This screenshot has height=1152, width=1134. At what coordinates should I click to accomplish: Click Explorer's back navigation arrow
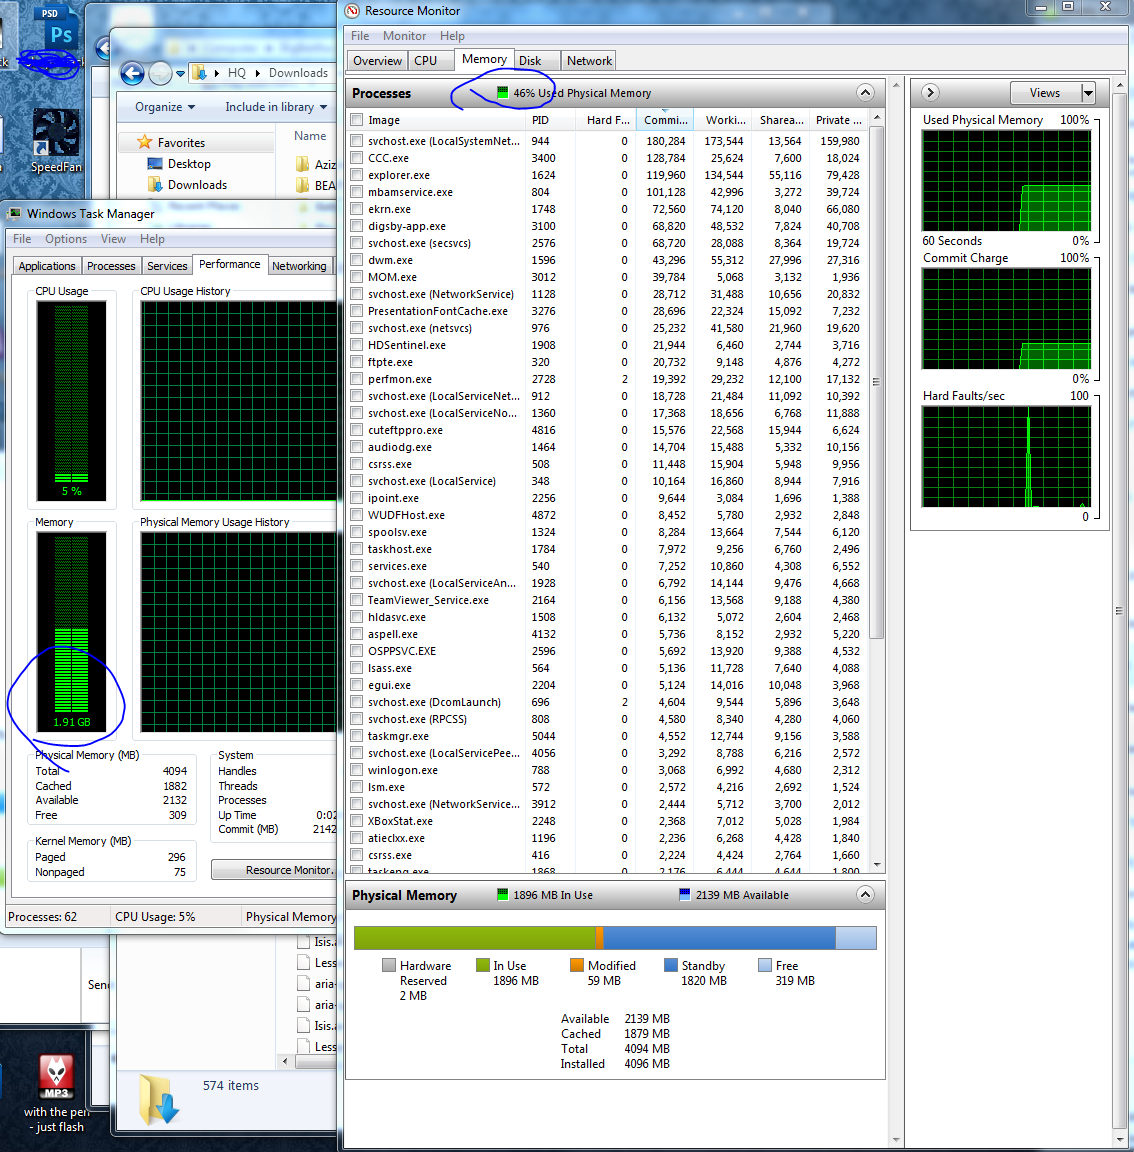coord(132,73)
